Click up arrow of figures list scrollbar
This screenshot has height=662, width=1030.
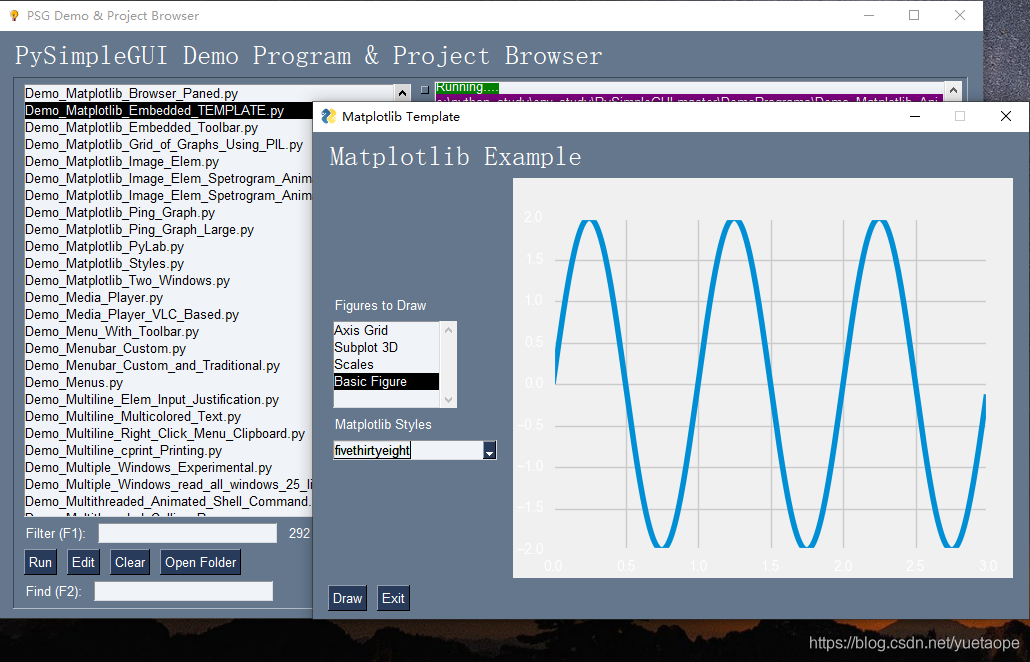coord(449,330)
